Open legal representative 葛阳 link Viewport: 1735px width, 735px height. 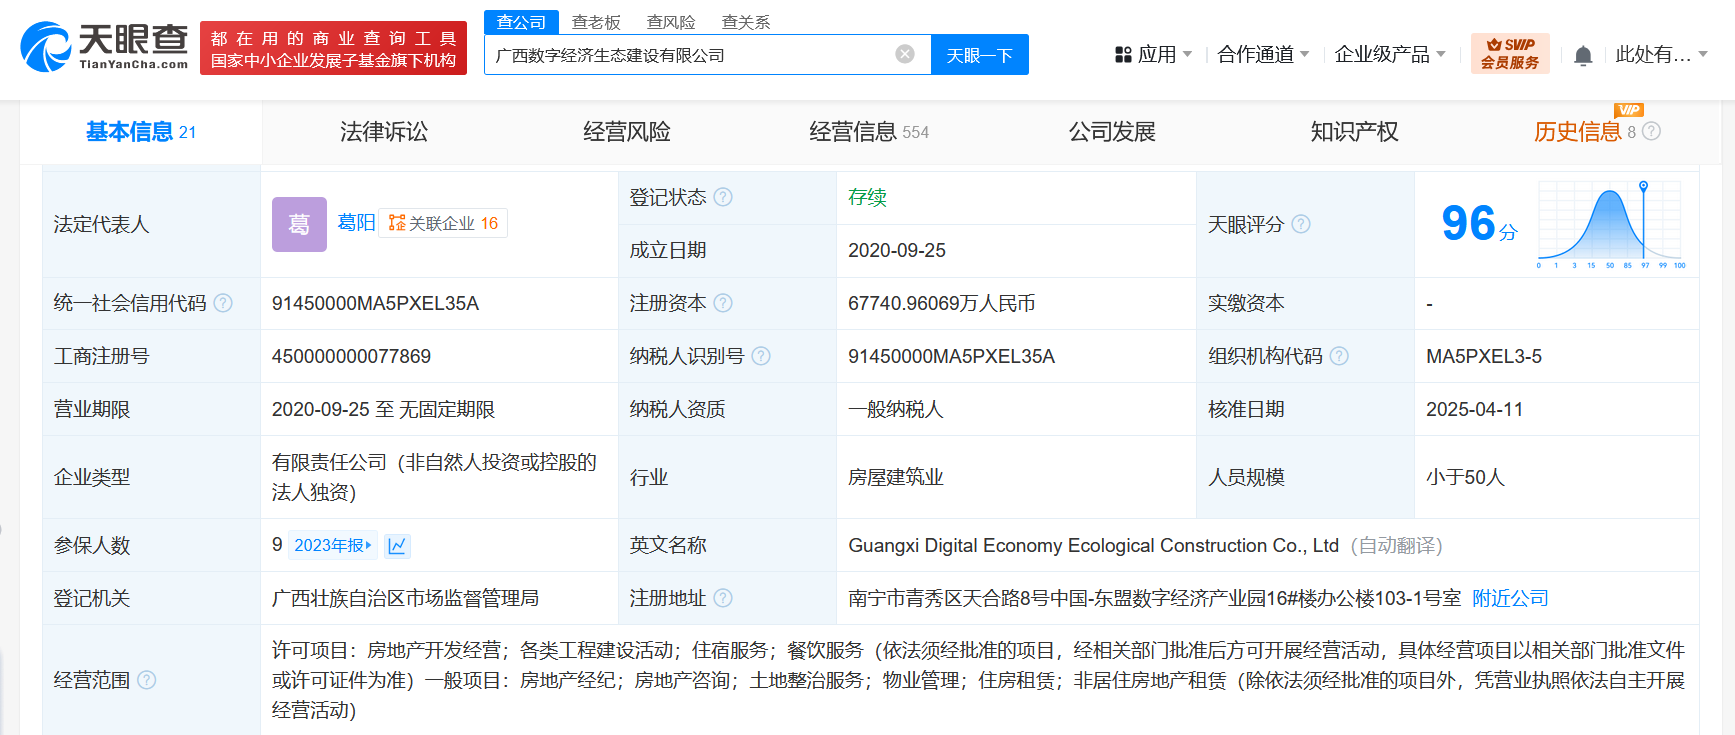[x=356, y=222]
